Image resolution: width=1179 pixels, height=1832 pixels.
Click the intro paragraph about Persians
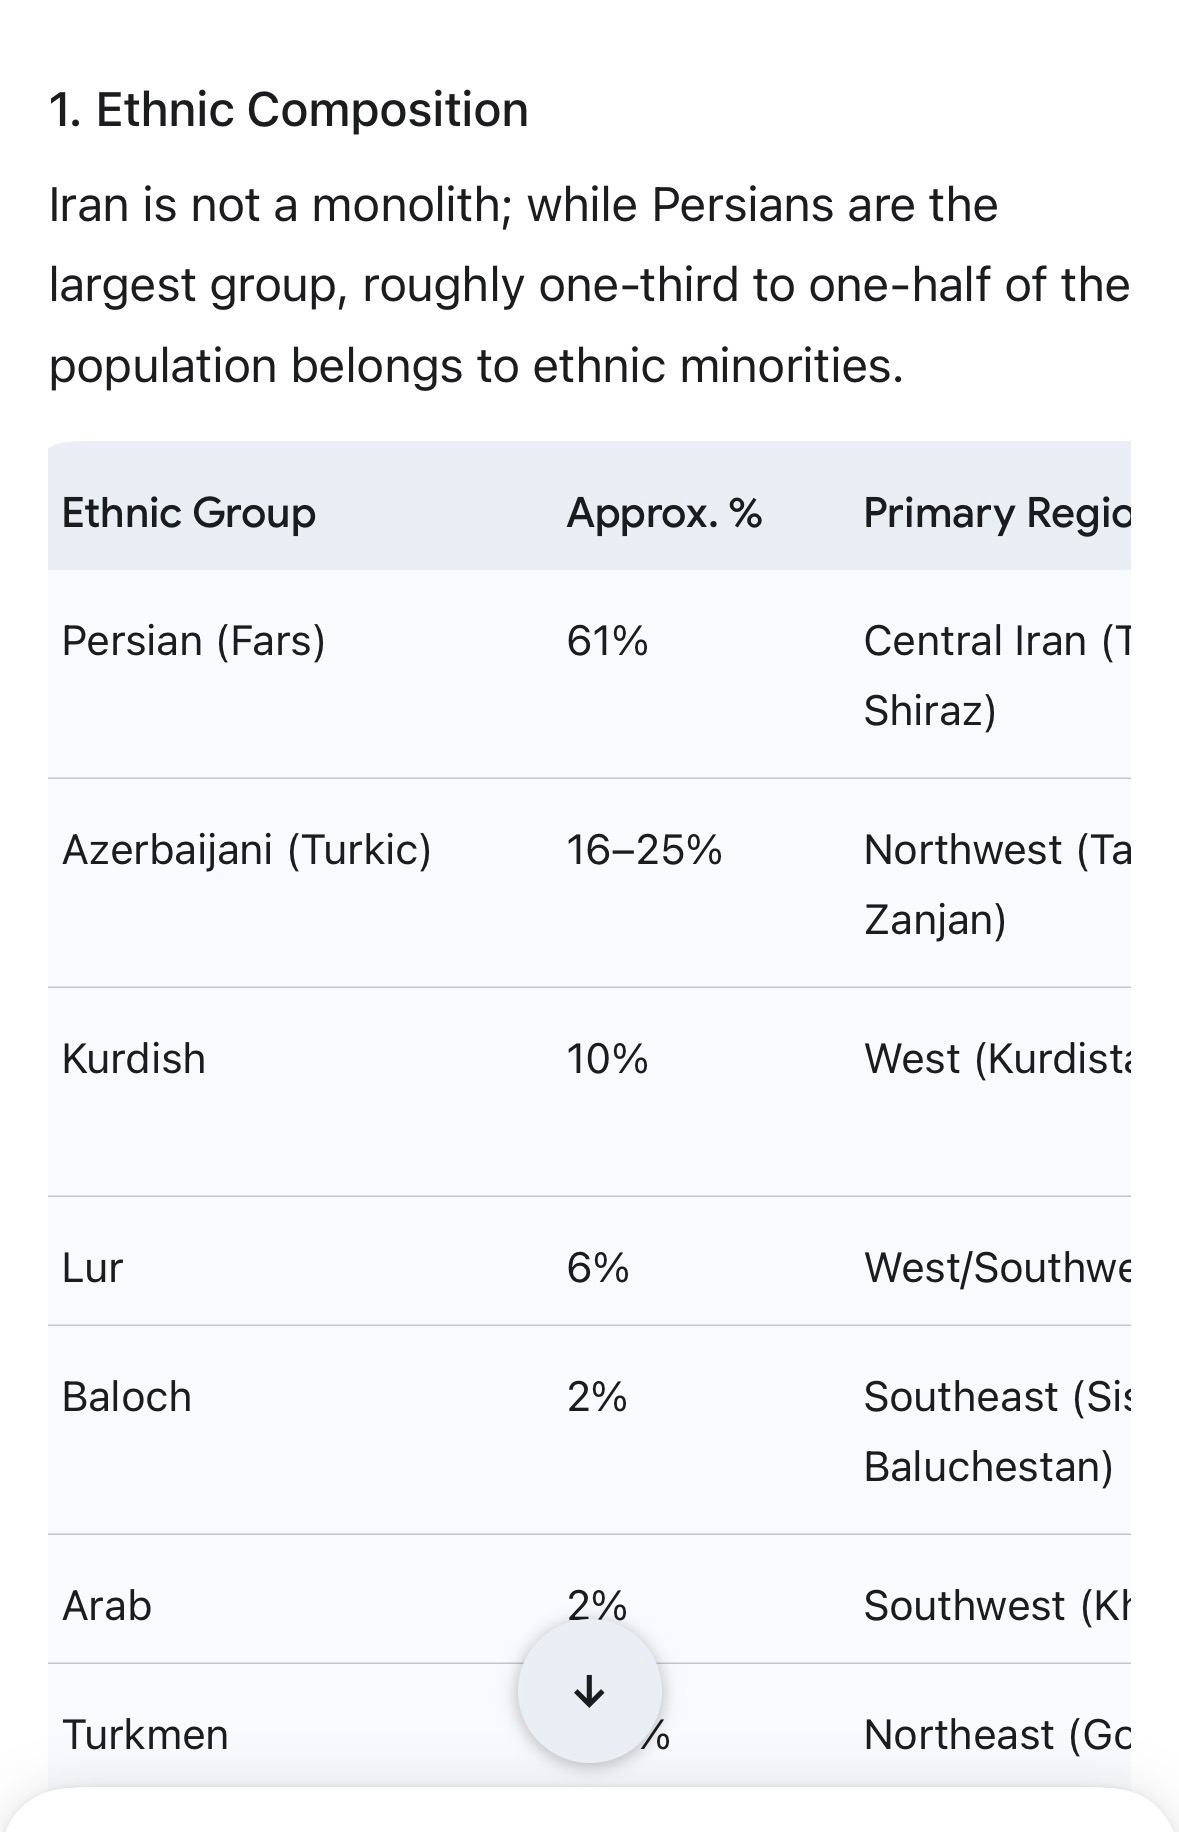tap(589, 285)
